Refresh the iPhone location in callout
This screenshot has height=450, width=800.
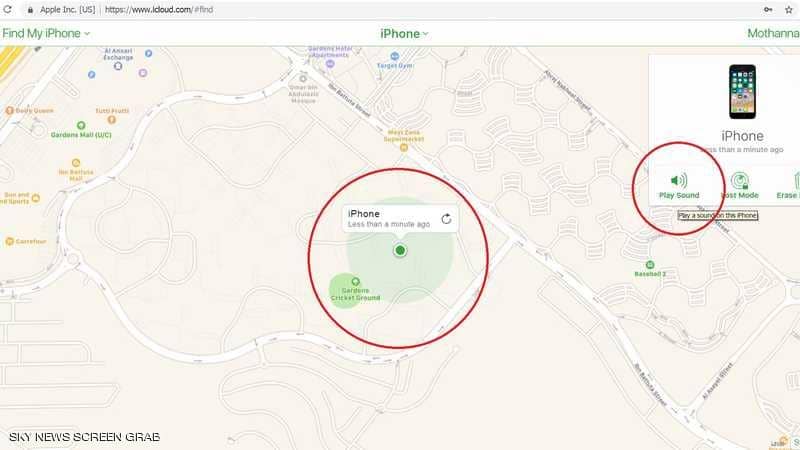446,219
